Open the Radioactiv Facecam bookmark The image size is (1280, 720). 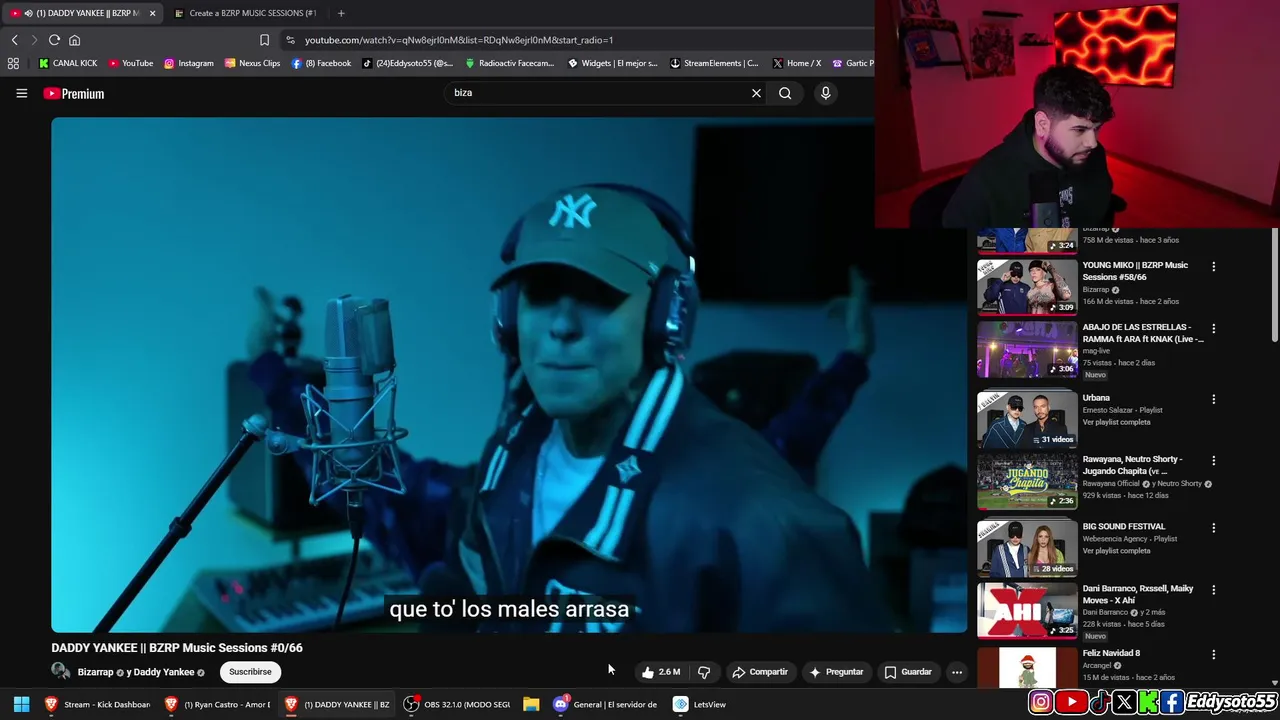pos(509,63)
